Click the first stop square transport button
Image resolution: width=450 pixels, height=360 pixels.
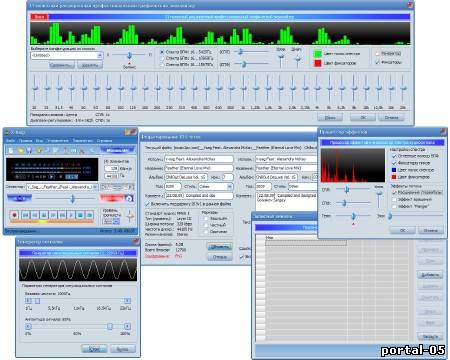click(x=80, y=215)
